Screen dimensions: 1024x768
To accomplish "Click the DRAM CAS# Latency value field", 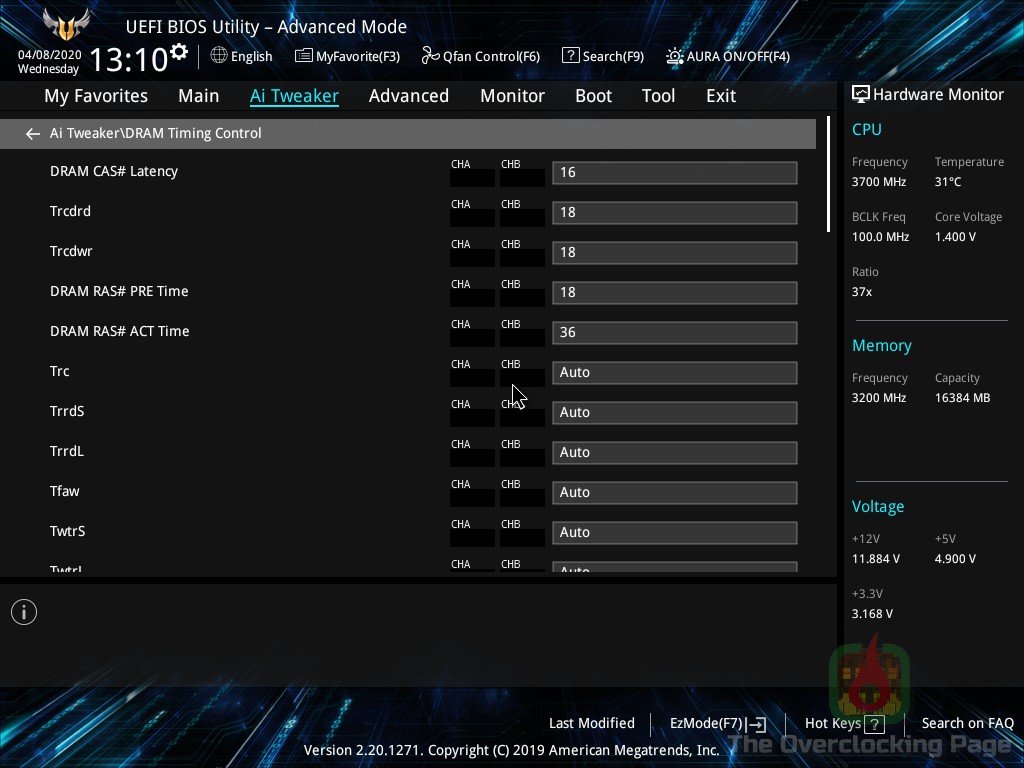I will point(674,172).
